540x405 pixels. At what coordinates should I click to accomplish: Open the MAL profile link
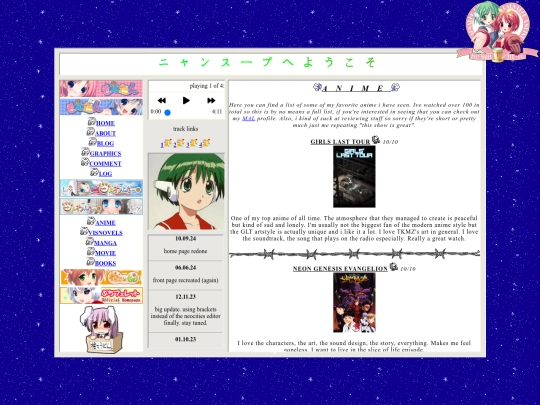[248, 118]
